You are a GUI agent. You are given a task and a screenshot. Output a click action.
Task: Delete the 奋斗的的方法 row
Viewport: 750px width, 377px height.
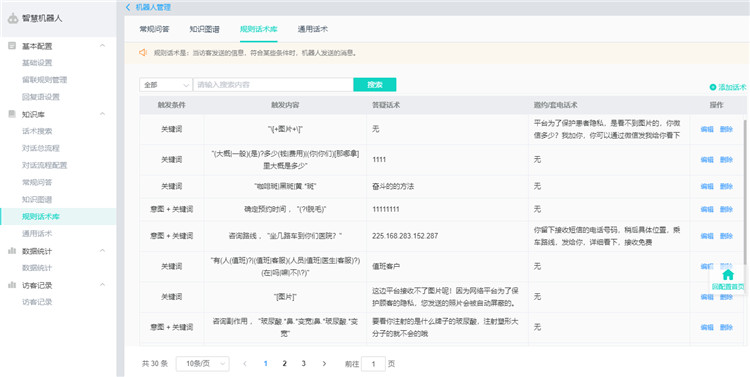[x=726, y=186]
